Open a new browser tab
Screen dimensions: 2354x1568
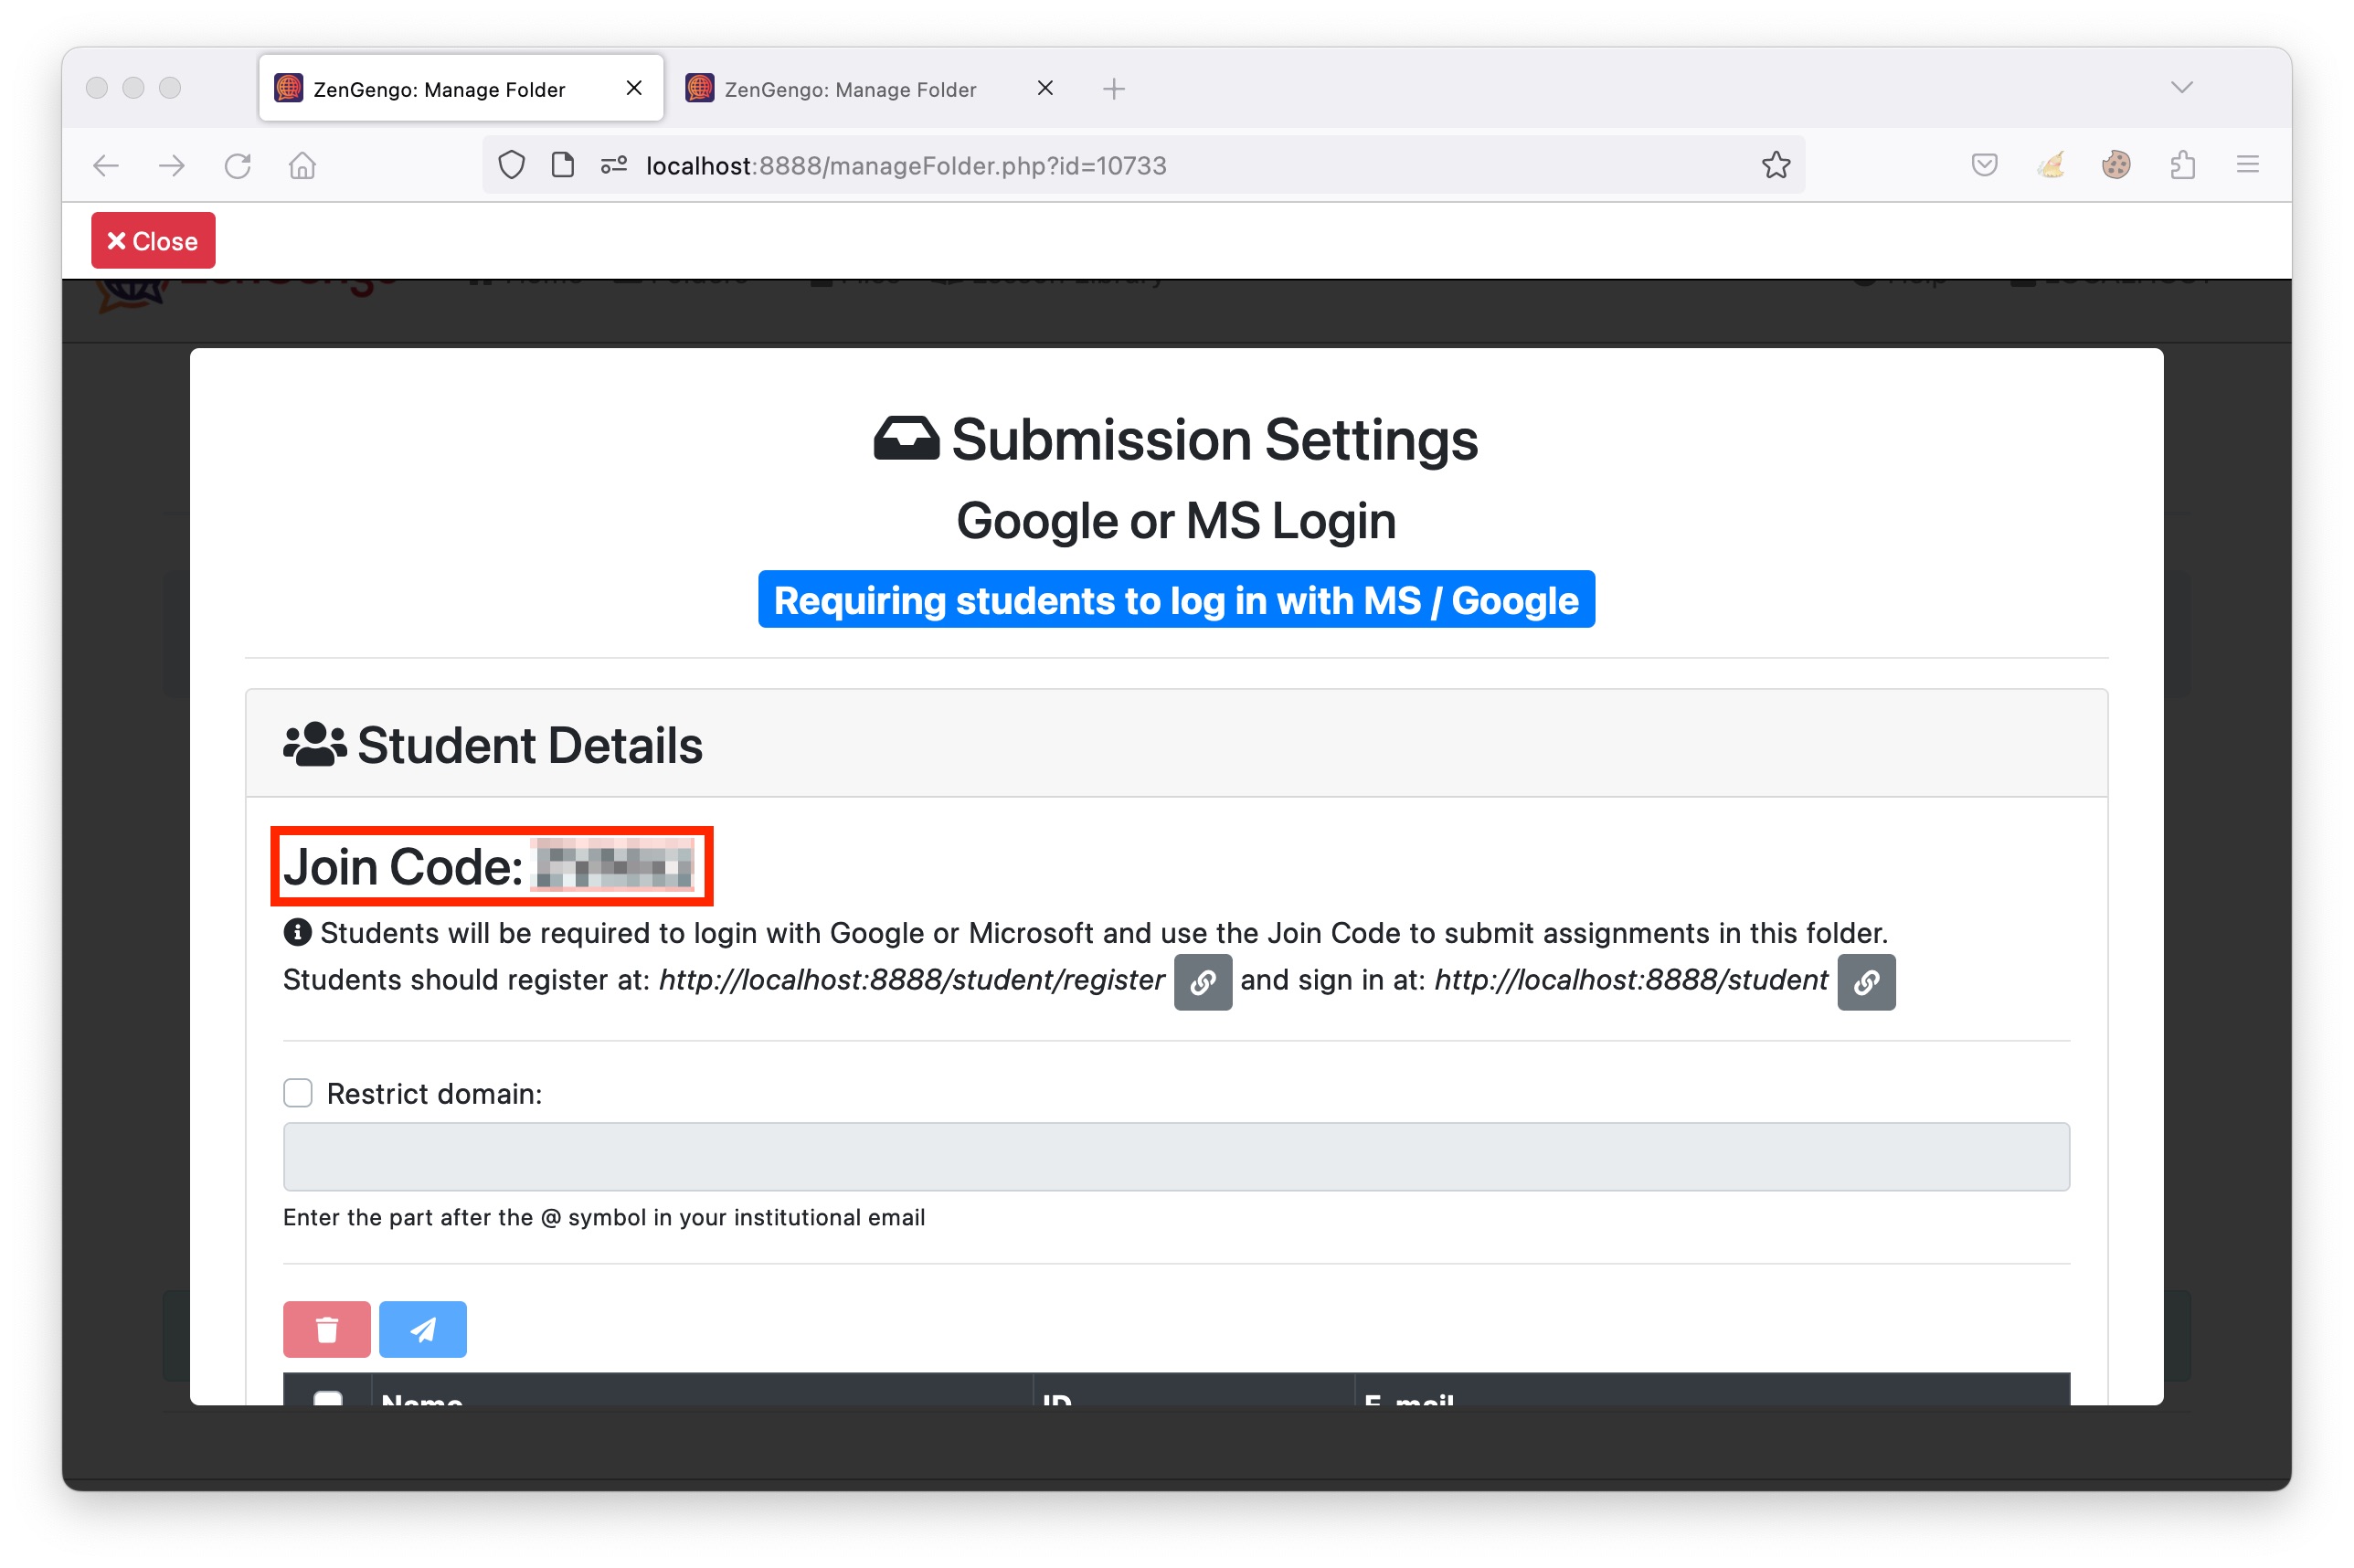(x=1113, y=89)
